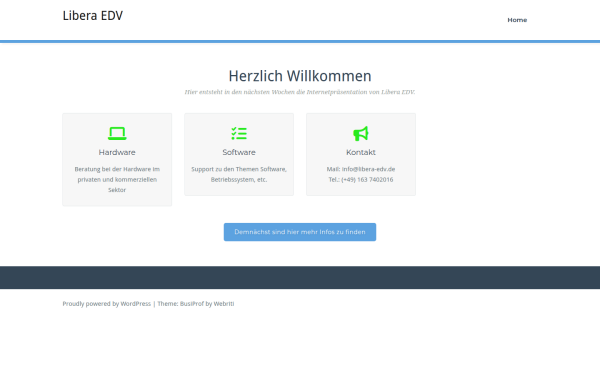600x375 pixels.
Task: Open the Kontakt heading
Action: pyautogui.click(x=361, y=152)
